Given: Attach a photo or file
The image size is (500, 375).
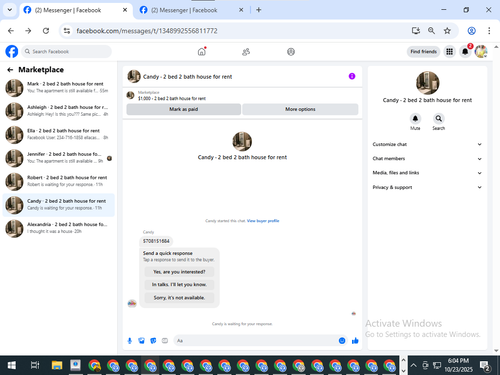Looking at the screenshot, I should click(142, 341).
